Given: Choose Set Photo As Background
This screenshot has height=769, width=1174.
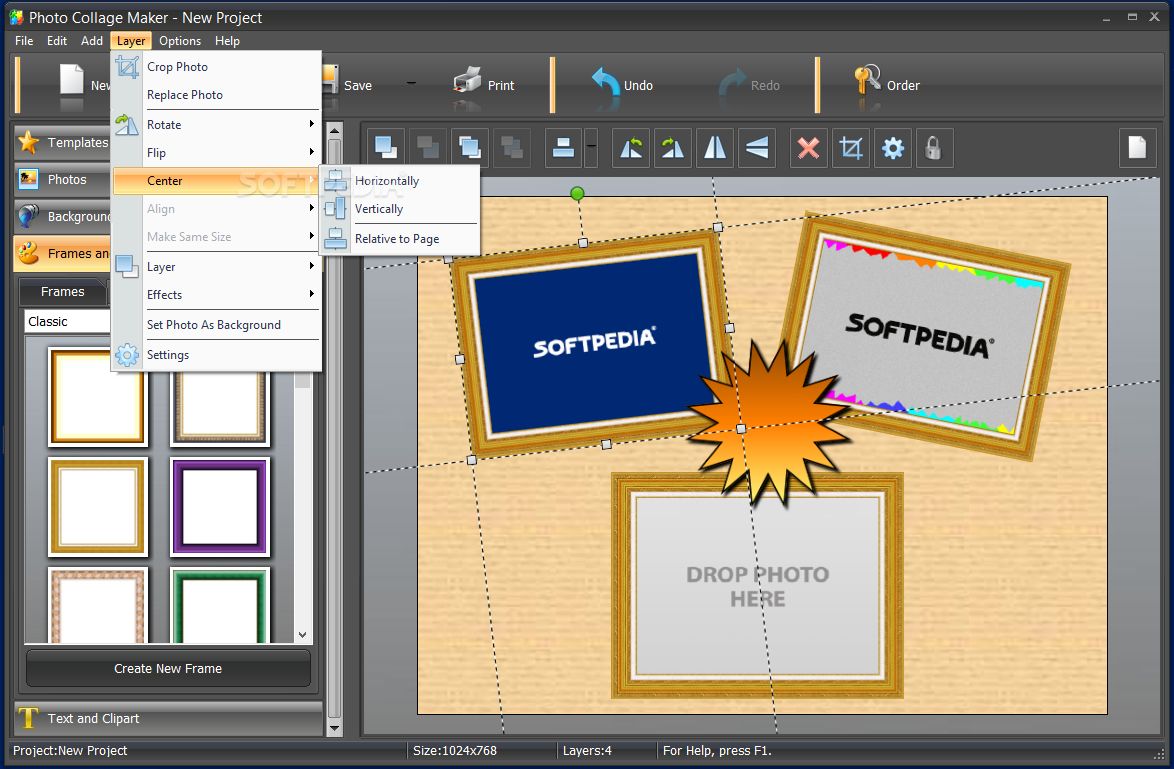Looking at the screenshot, I should [216, 324].
